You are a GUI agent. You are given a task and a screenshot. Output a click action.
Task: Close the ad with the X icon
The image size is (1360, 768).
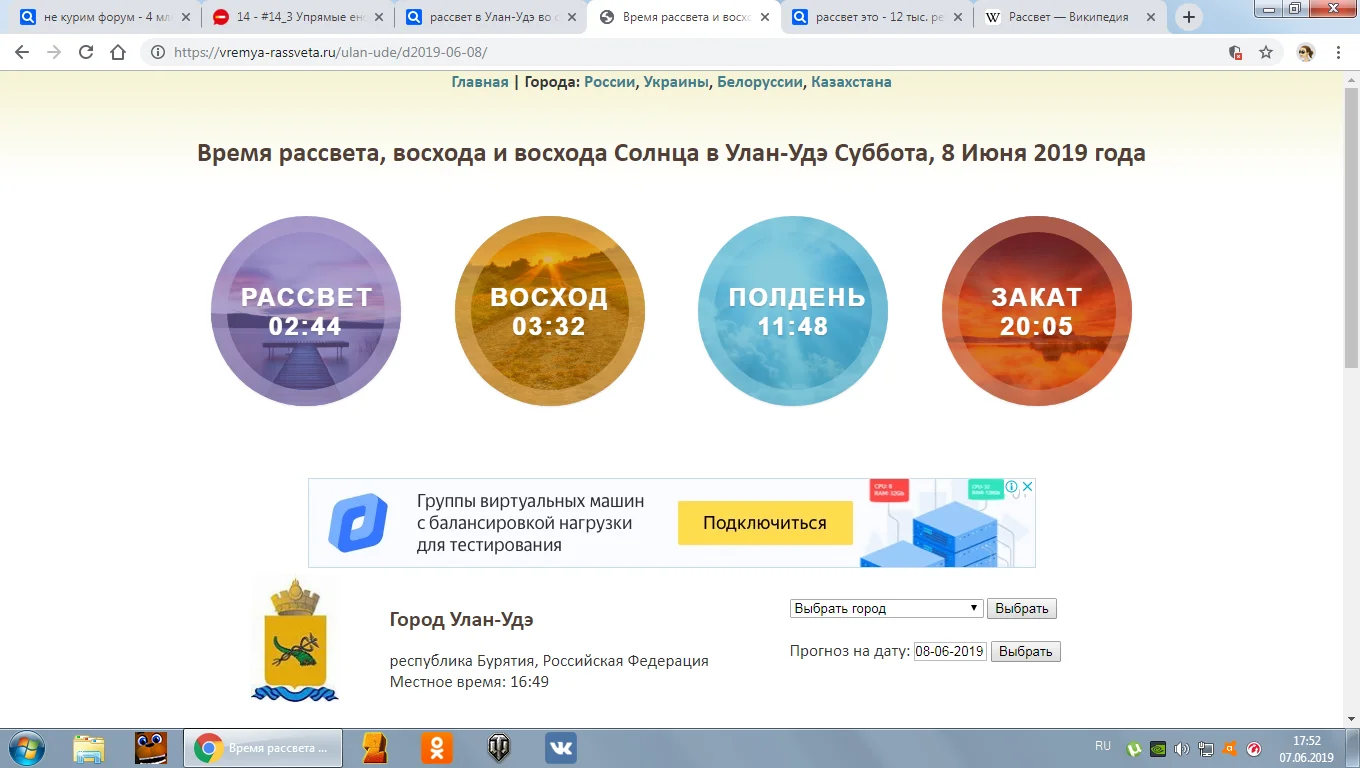[1026, 487]
